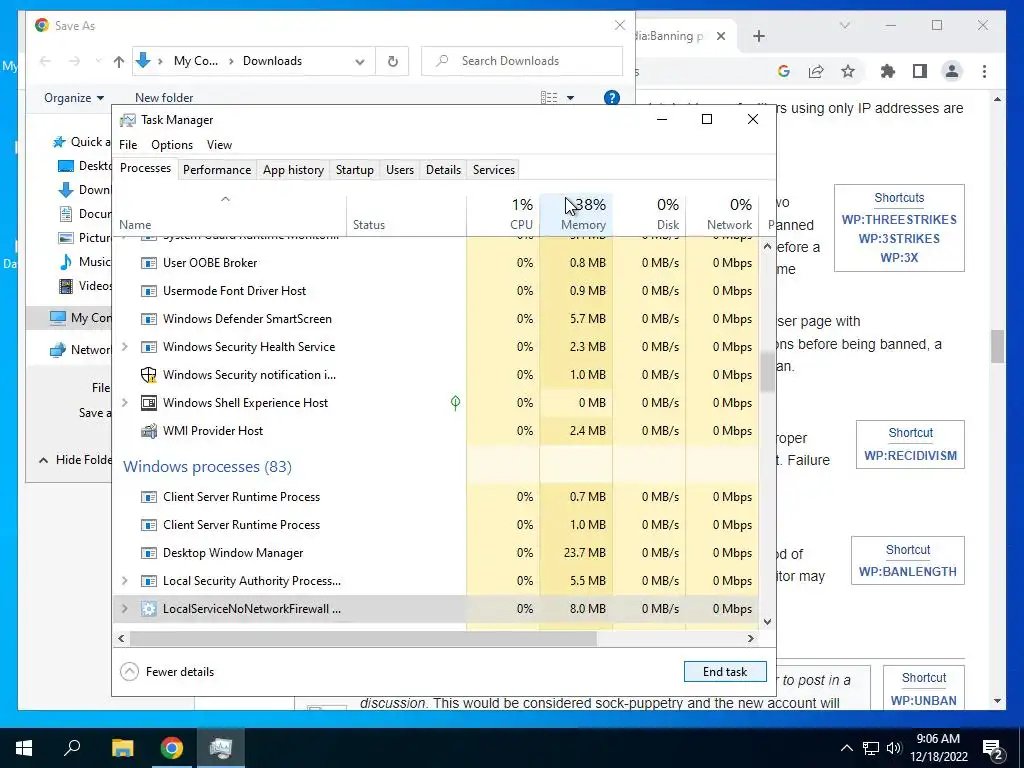Screen dimensions: 1024x768
Task: Switch to the Details tab
Action: [x=443, y=170]
